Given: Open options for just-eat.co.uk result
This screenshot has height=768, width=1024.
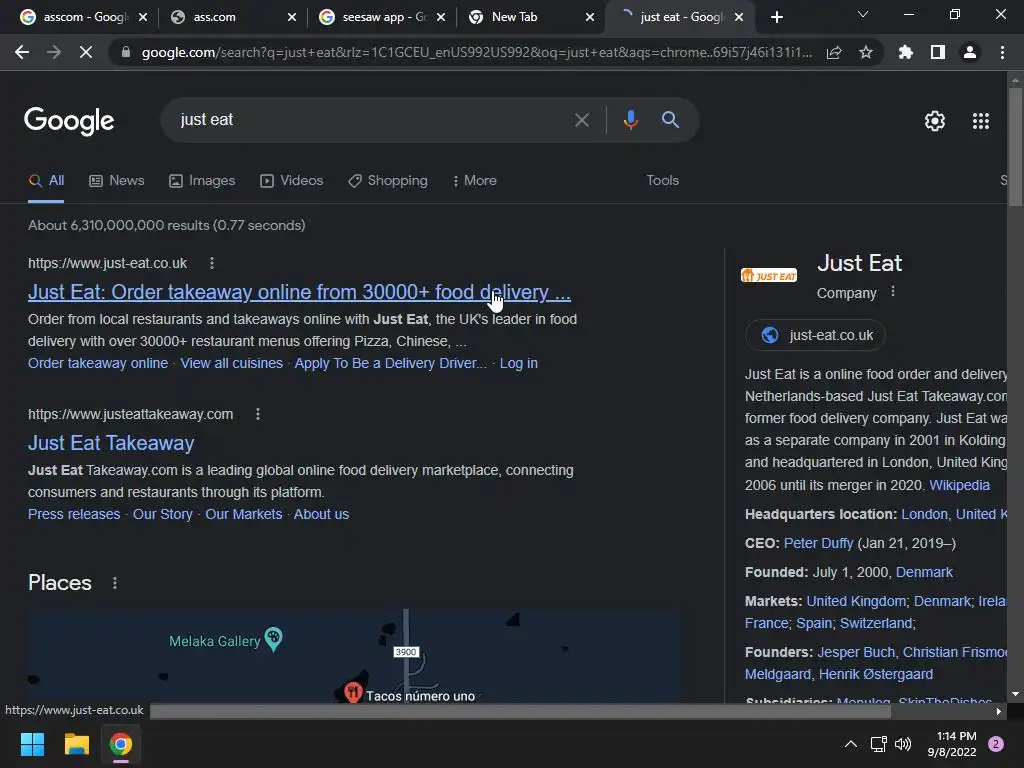Looking at the screenshot, I should point(212,263).
